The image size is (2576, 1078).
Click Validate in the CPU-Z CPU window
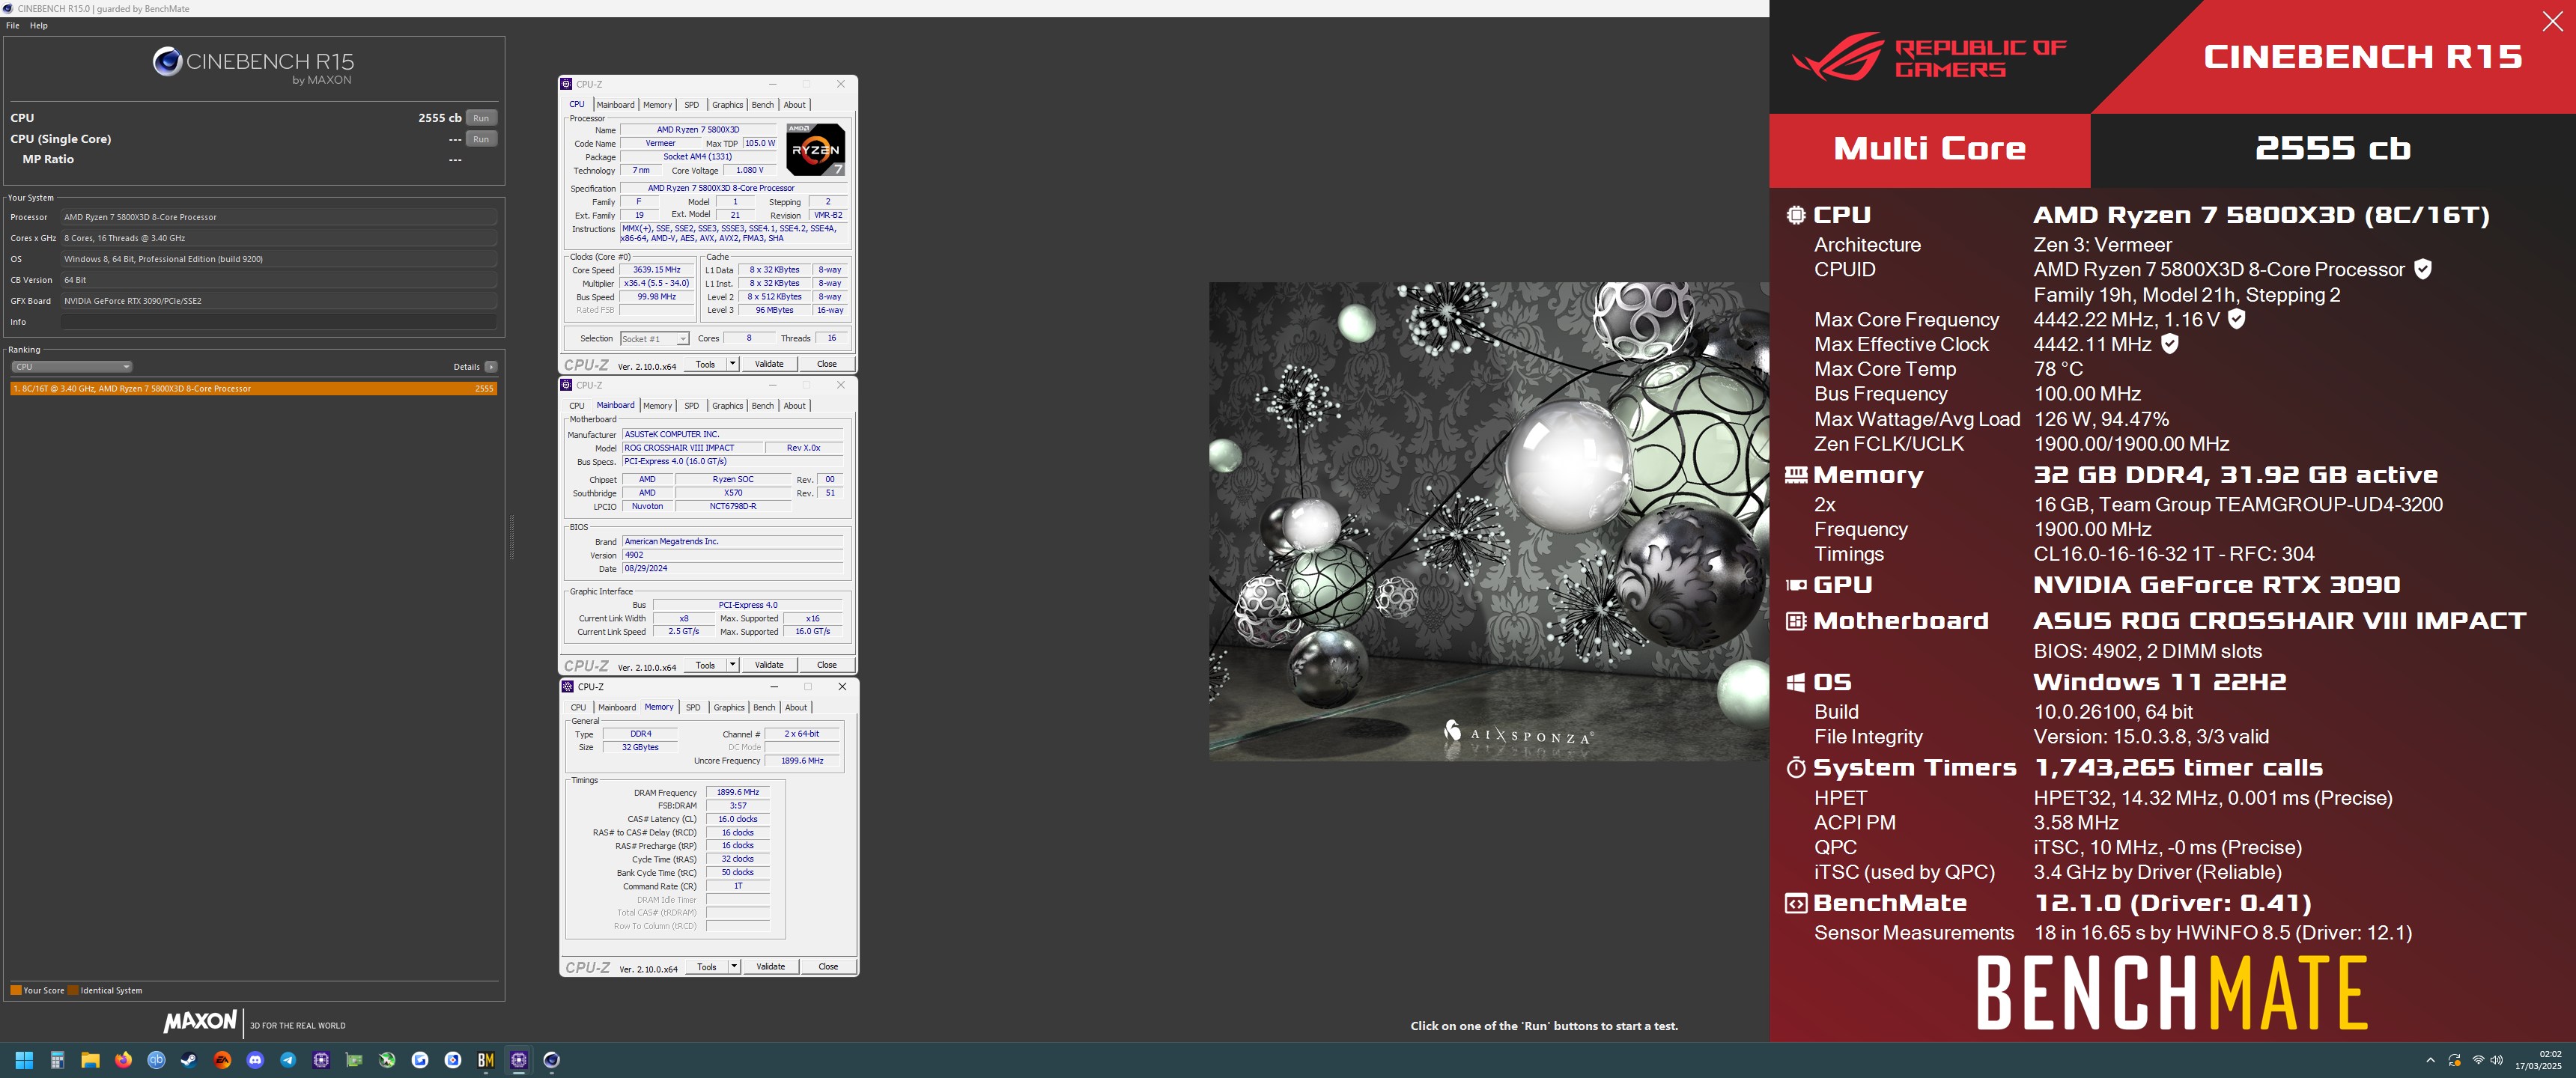769,364
